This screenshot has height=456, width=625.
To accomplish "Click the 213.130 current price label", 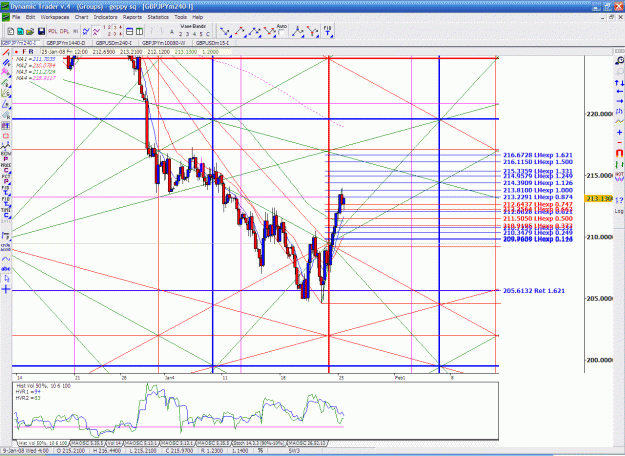I will coord(598,199).
